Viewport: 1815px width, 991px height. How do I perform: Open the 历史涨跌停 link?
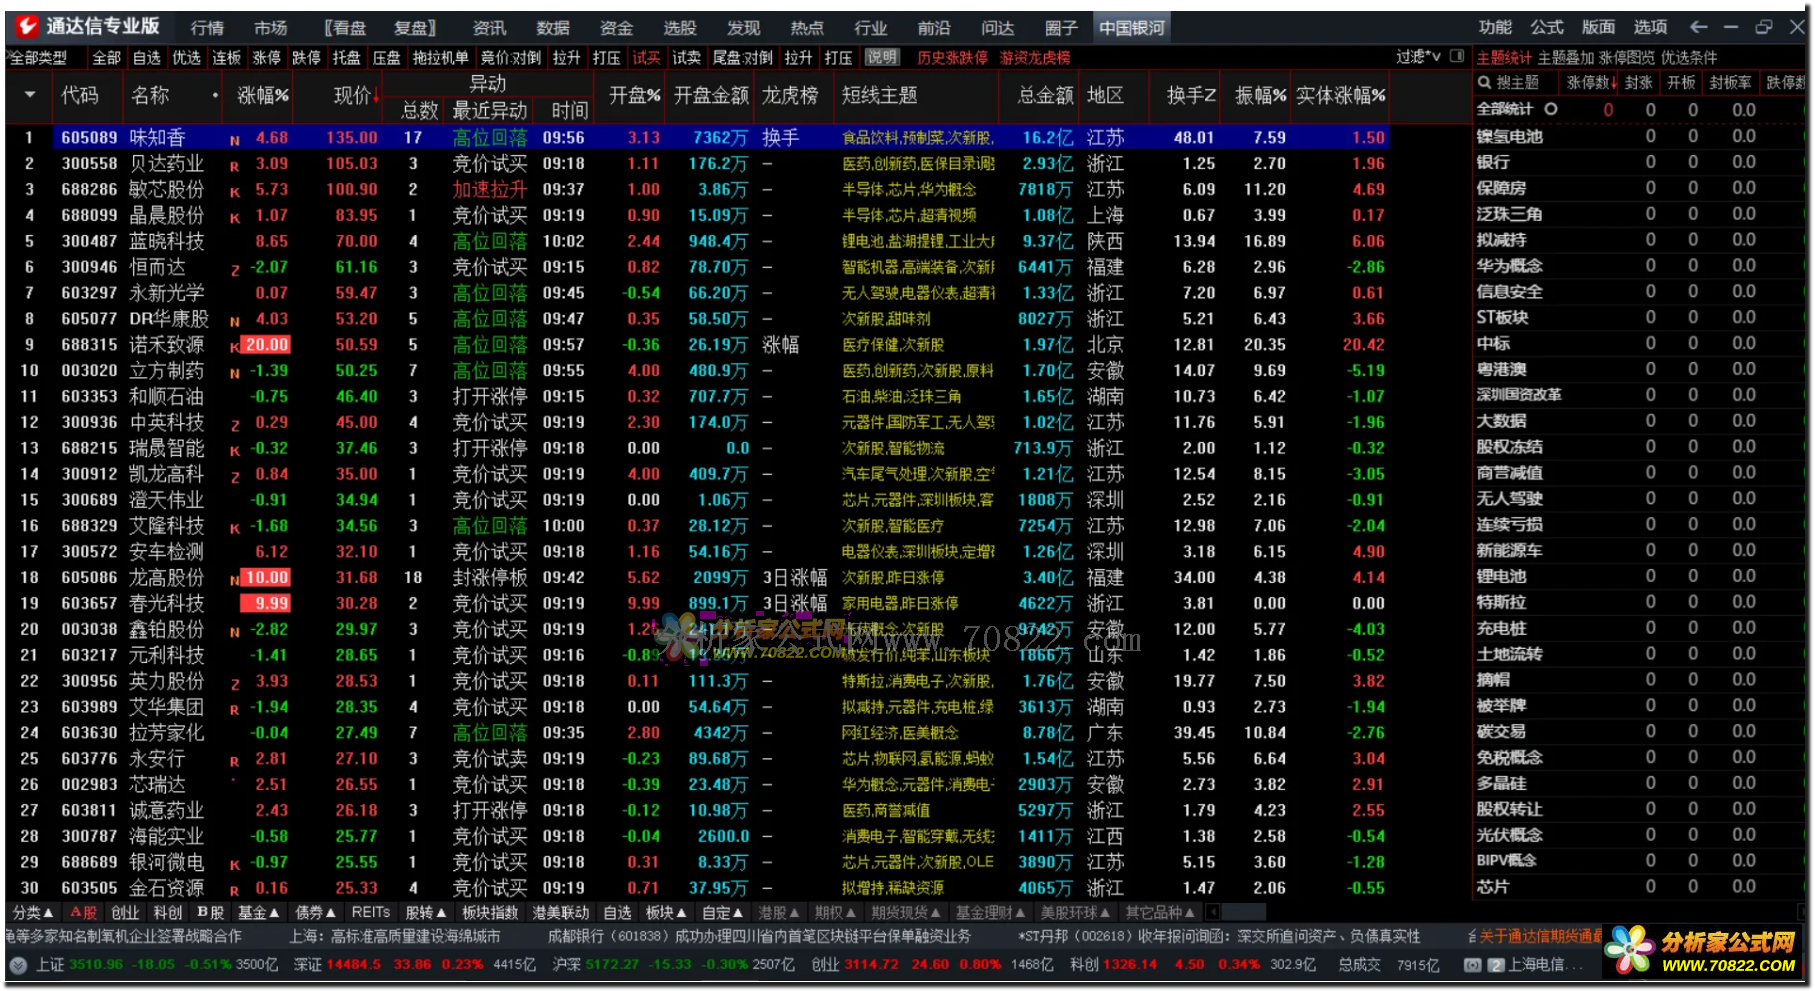[x=953, y=58]
